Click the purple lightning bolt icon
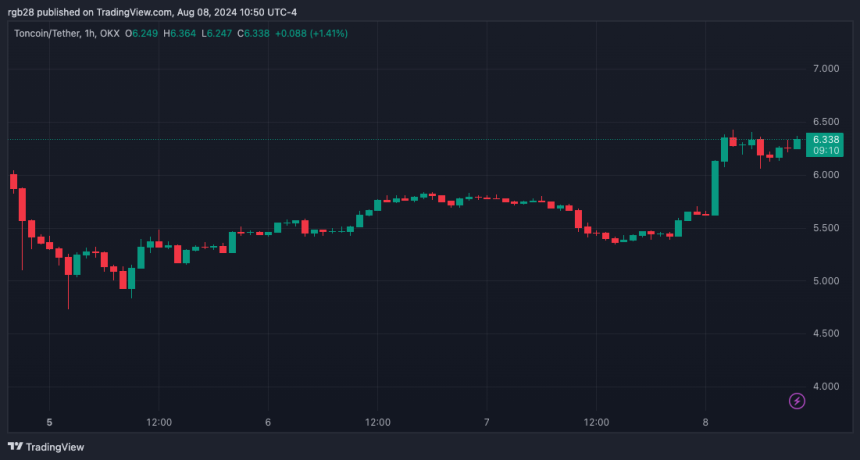This screenshot has height=460, width=860. (x=797, y=401)
